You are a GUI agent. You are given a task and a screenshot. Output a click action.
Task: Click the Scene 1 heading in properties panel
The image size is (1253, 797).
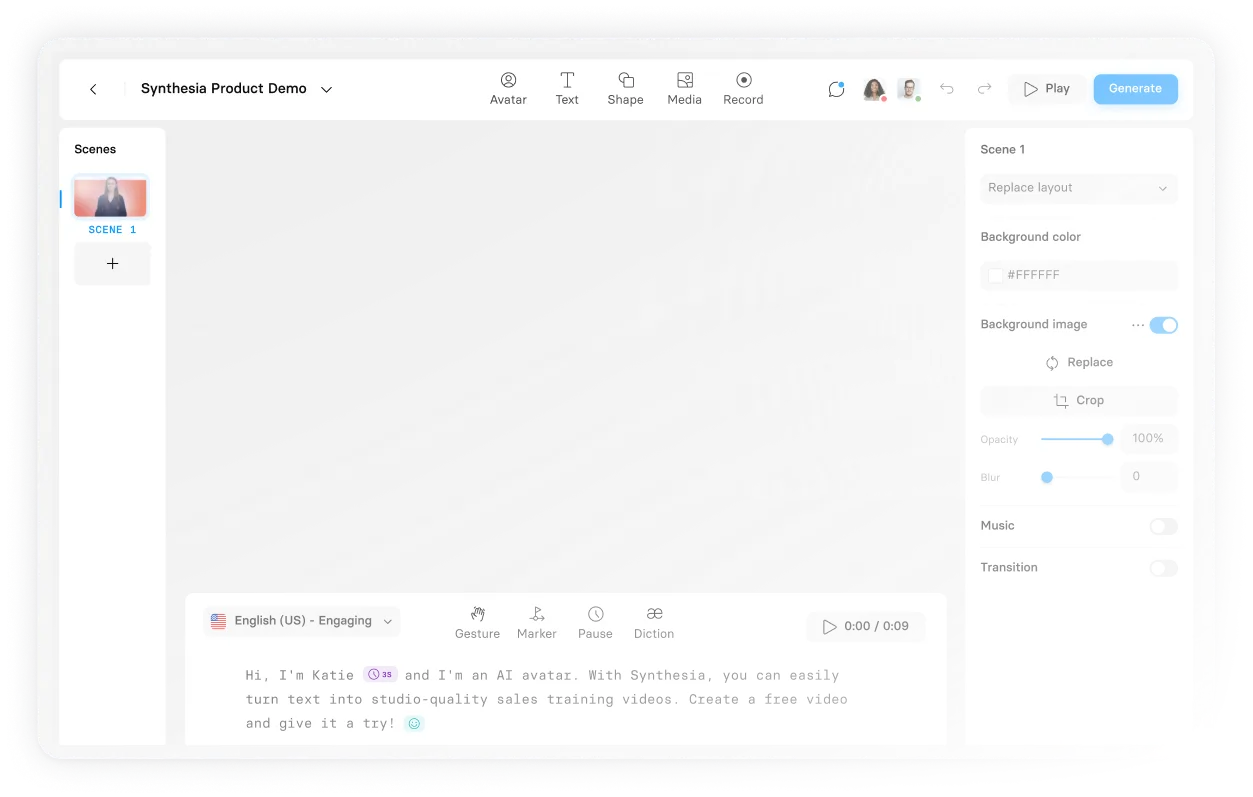(x=1003, y=149)
